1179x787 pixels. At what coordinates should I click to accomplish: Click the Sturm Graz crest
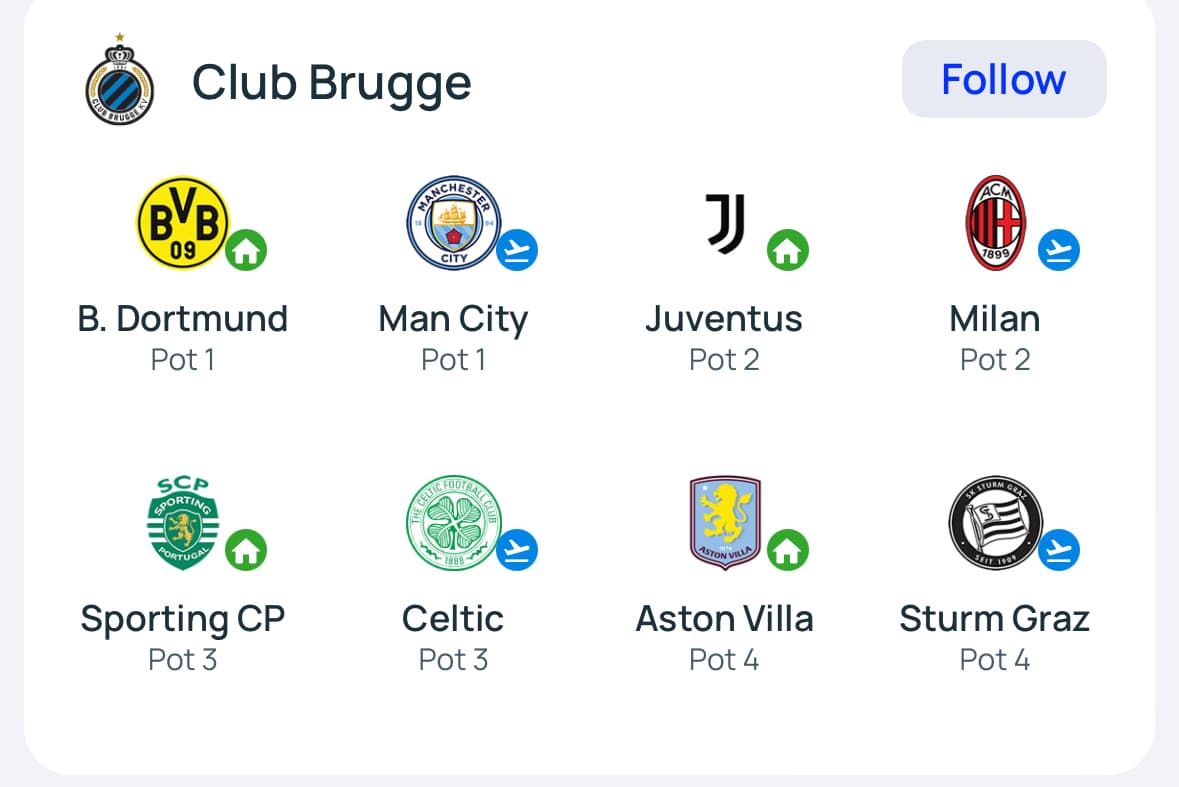point(995,523)
